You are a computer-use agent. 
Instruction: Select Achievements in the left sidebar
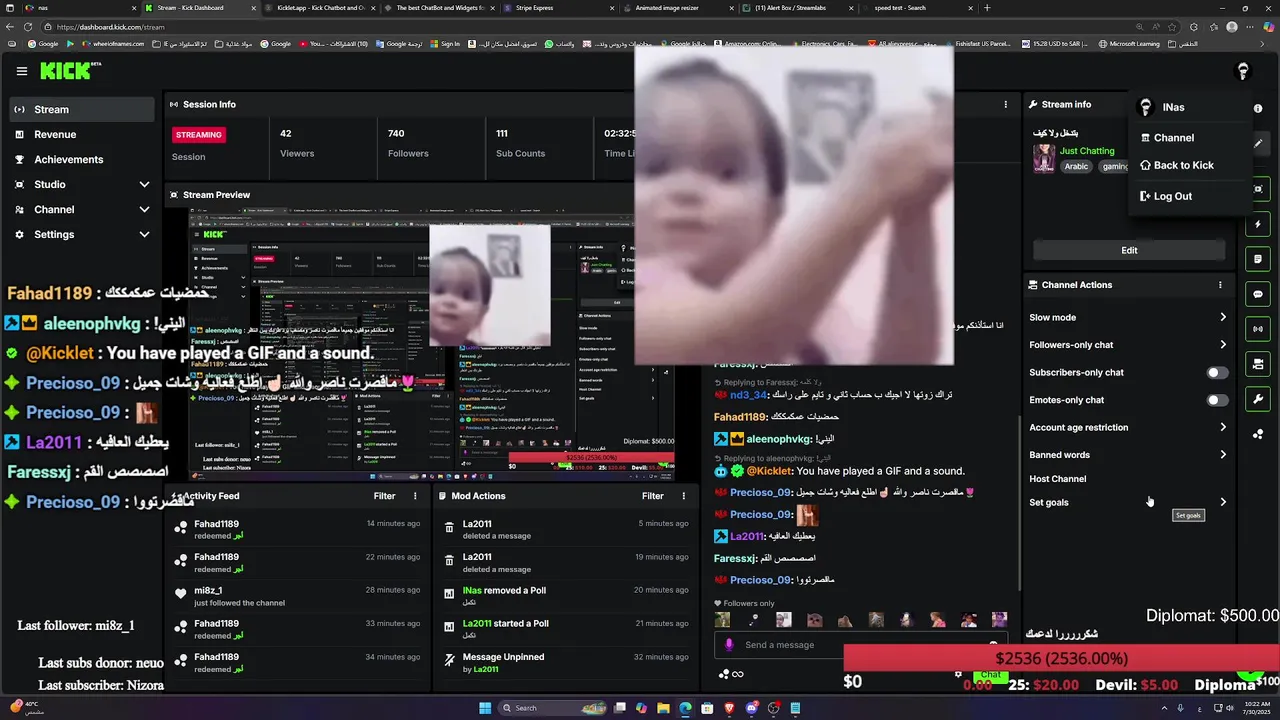point(82,159)
